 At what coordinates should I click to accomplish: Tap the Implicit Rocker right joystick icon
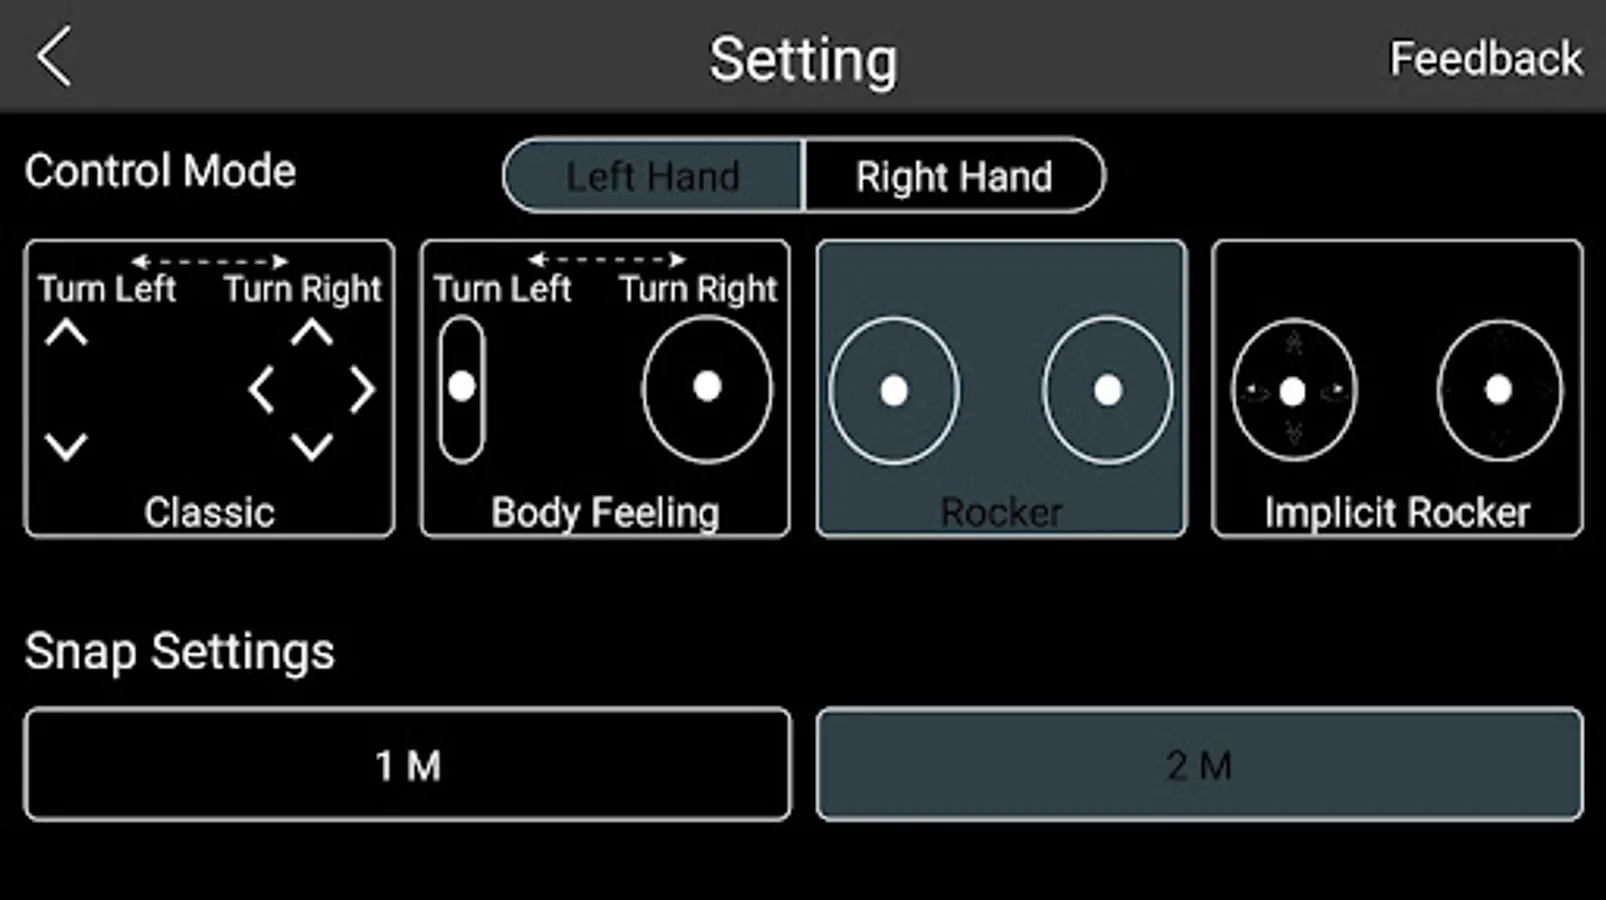1498,391
